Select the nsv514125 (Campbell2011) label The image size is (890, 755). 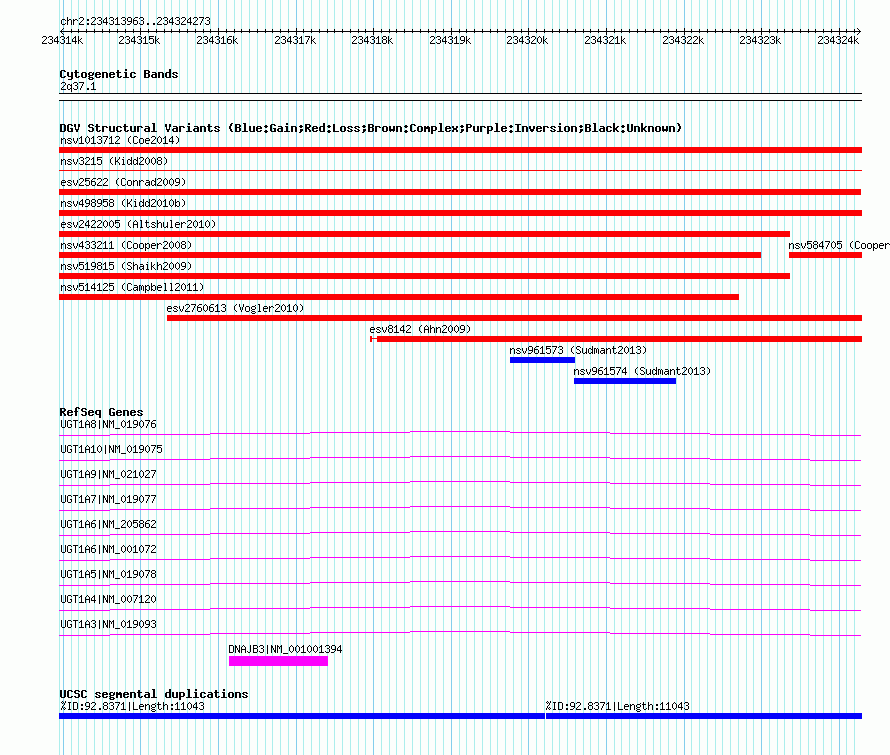coord(132,287)
